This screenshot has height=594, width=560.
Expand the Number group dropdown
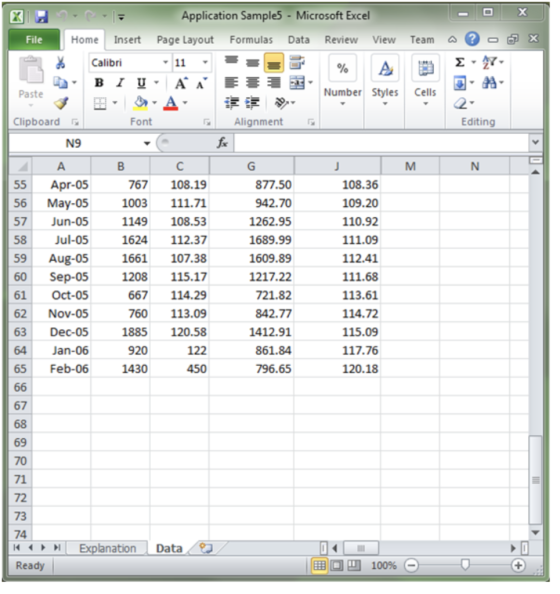[x=343, y=104]
